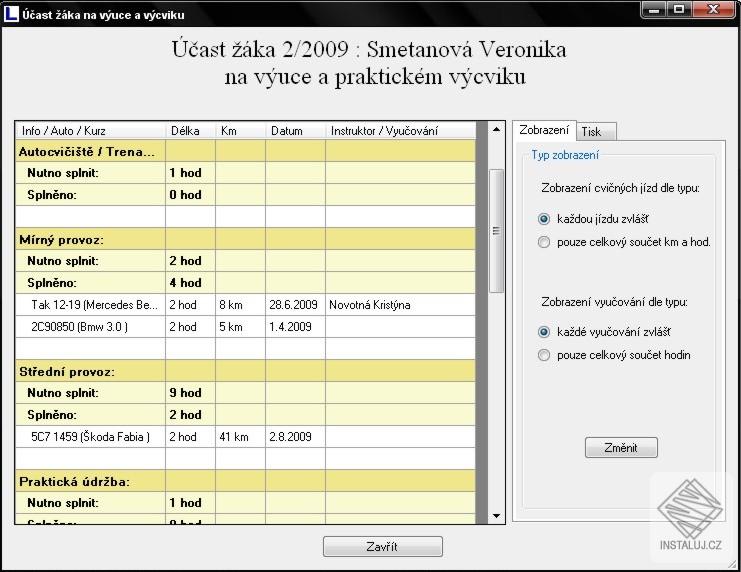This screenshot has width=741, height=572.
Task: Close the window with X button
Action: [714, 9]
